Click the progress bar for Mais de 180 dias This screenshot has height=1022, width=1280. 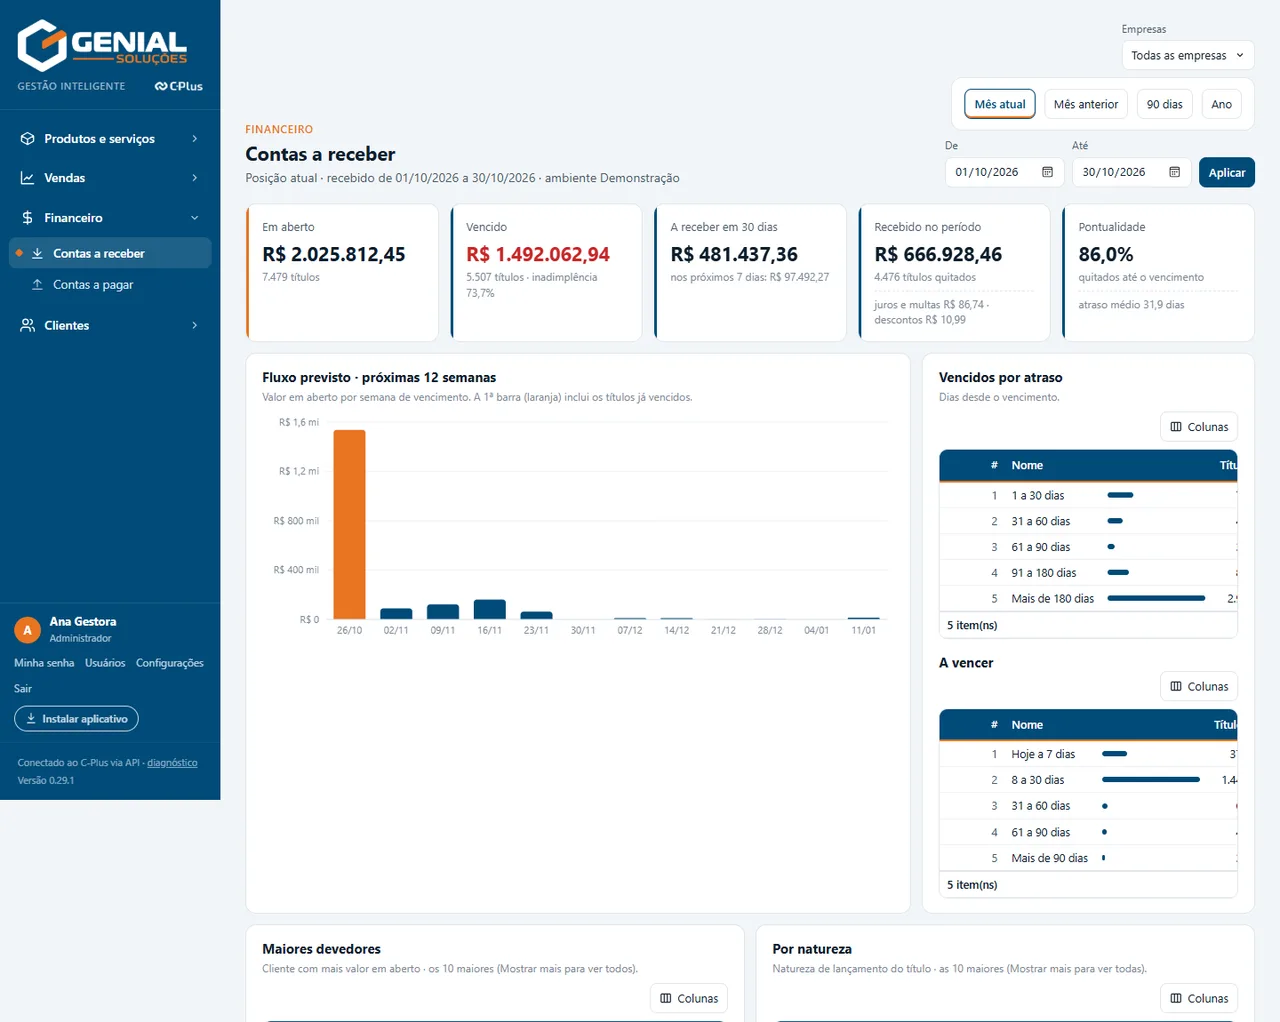[x=1156, y=599]
